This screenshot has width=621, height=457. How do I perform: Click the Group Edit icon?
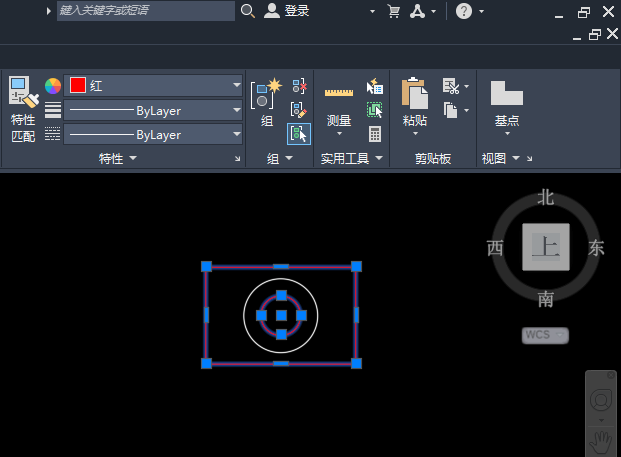(299, 110)
